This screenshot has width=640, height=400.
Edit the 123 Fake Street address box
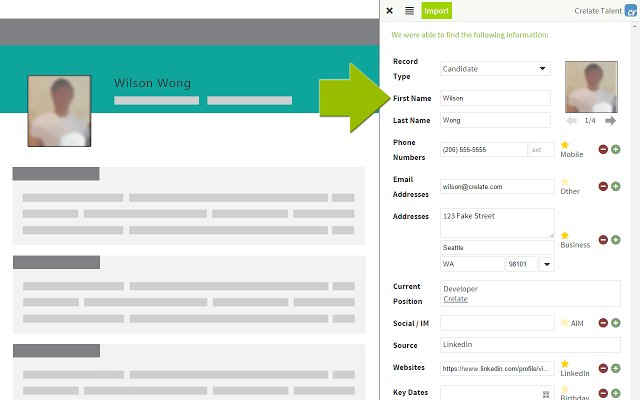point(497,223)
